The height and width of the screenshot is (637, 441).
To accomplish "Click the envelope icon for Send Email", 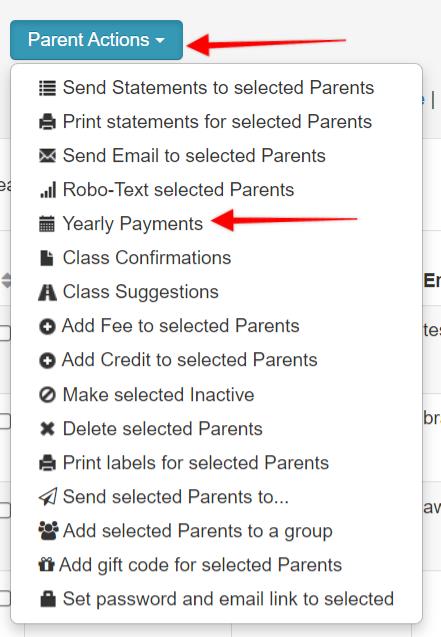I will [x=47, y=156].
